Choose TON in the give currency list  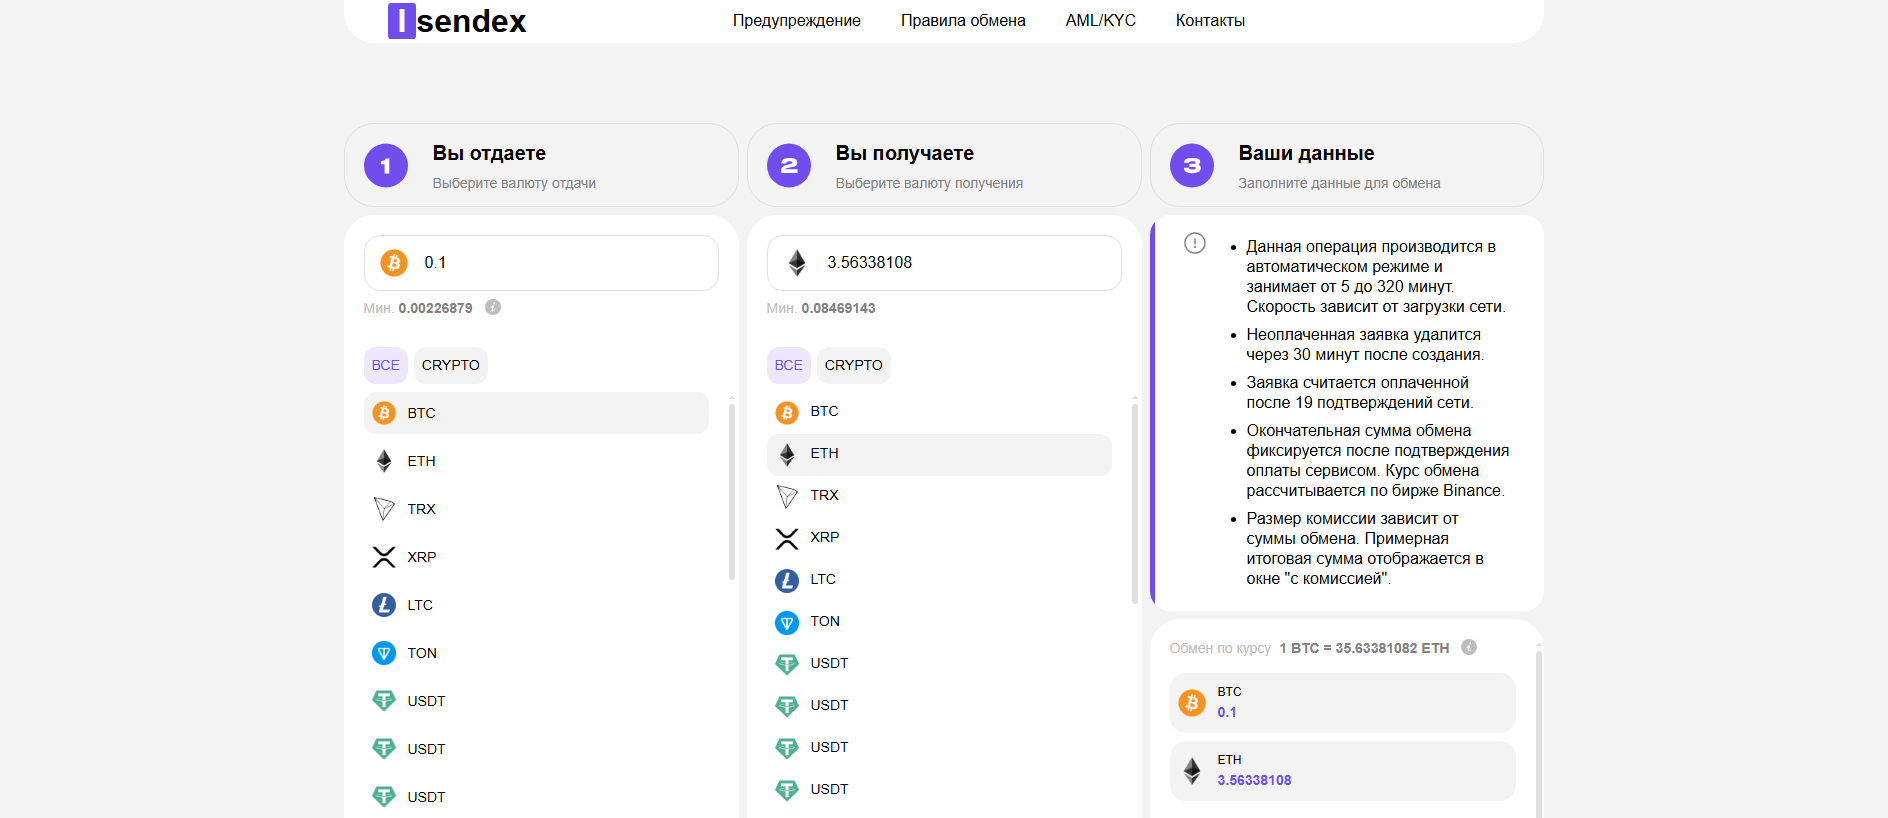536,653
